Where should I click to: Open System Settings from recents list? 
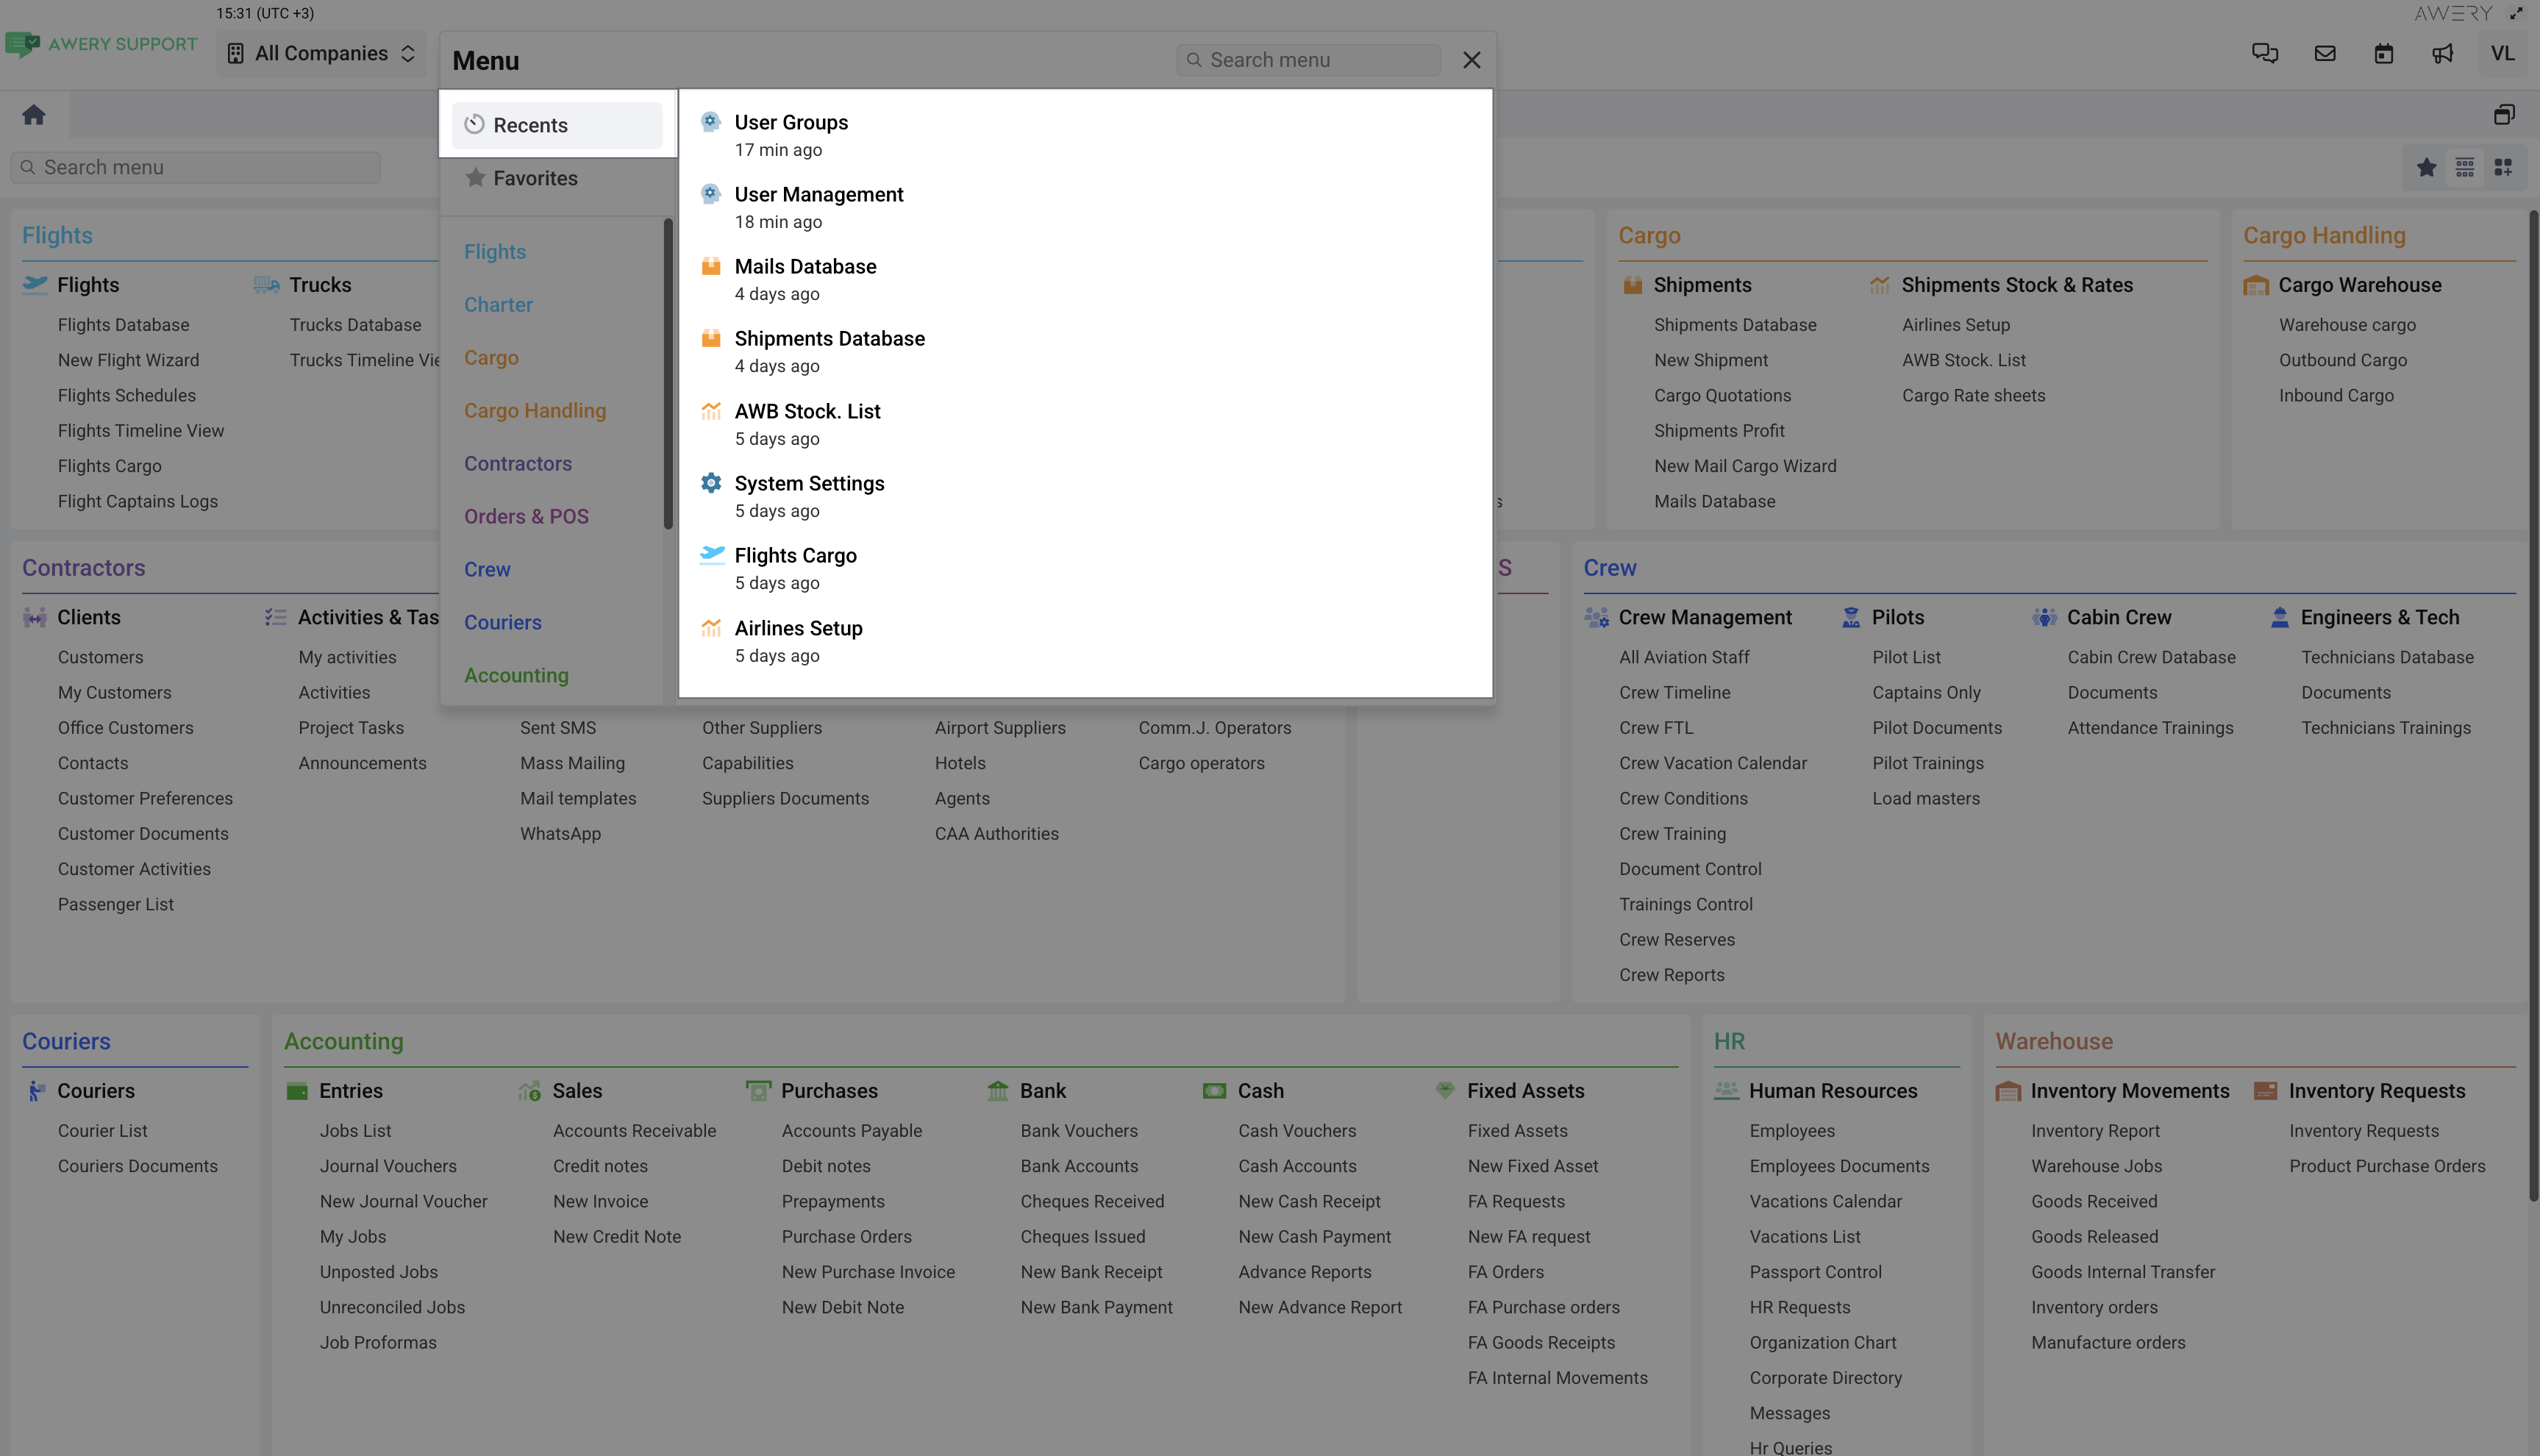pos(808,484)
